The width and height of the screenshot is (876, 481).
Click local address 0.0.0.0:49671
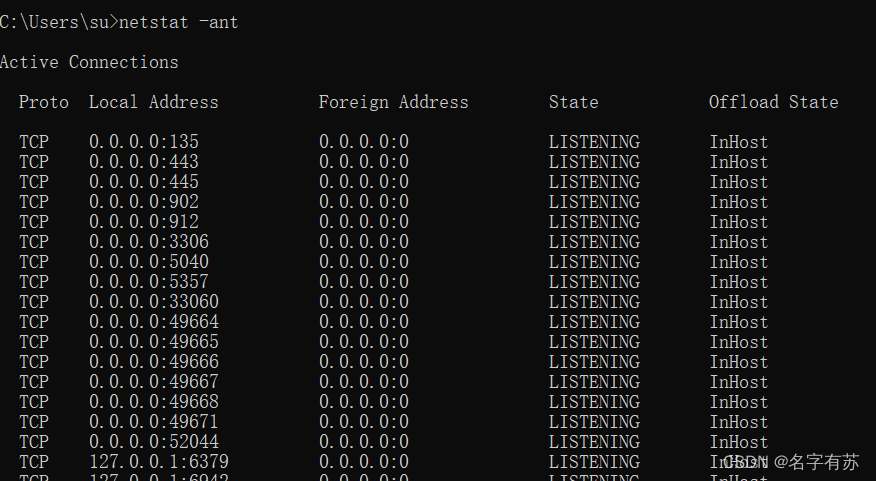tap(154, 422)
